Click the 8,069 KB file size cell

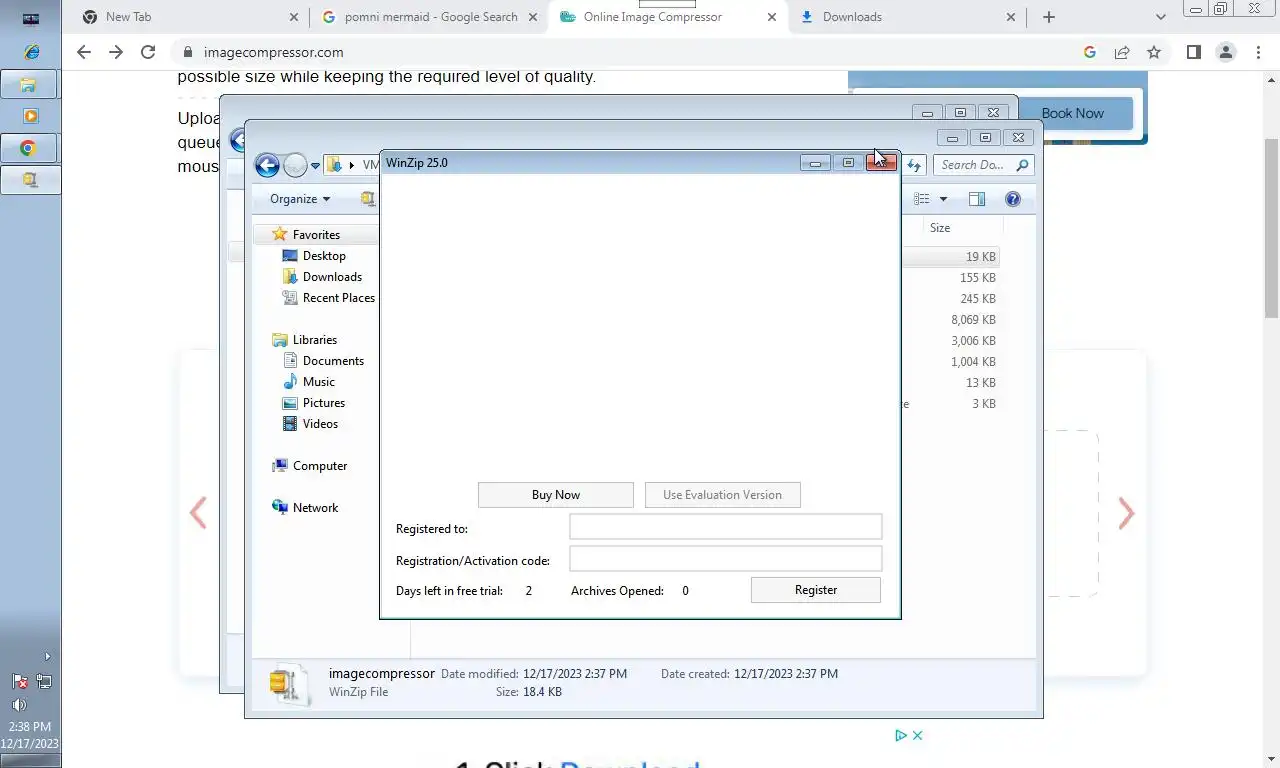973,320
